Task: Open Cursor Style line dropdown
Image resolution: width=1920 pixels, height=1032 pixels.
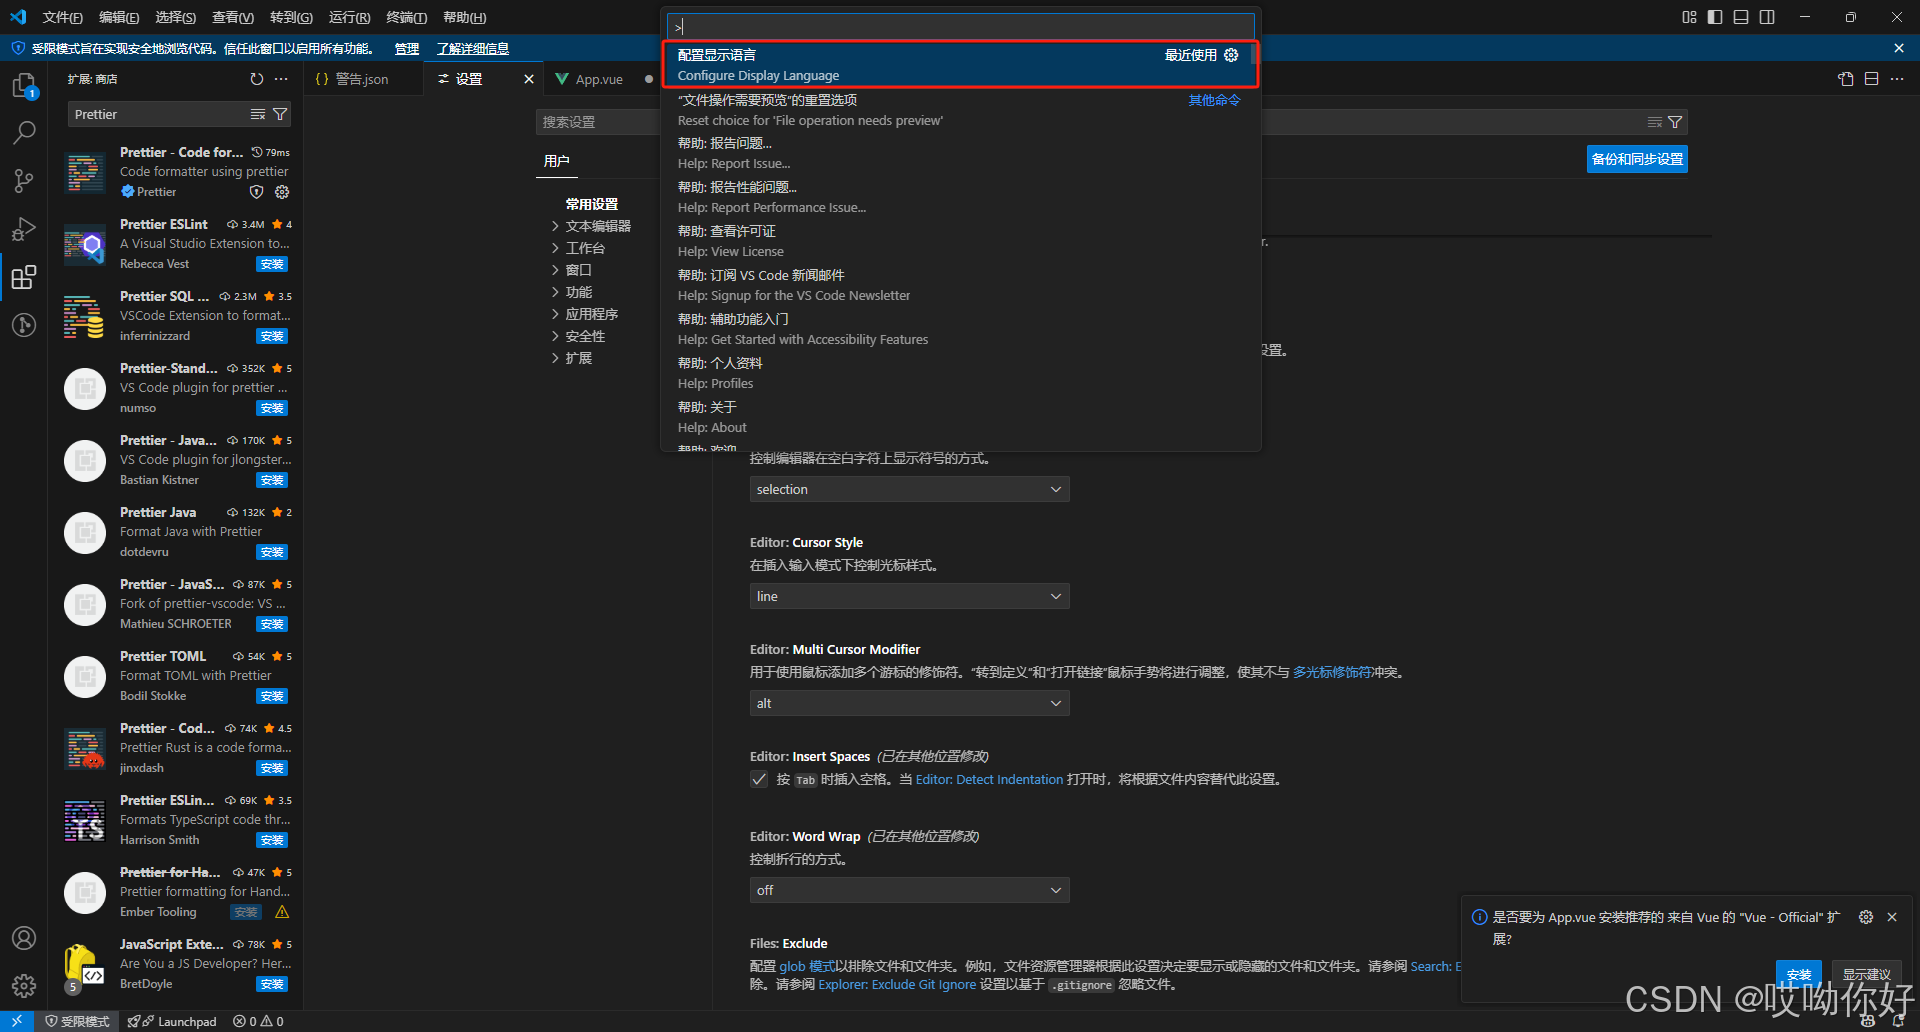Action: tap(909, 596)
